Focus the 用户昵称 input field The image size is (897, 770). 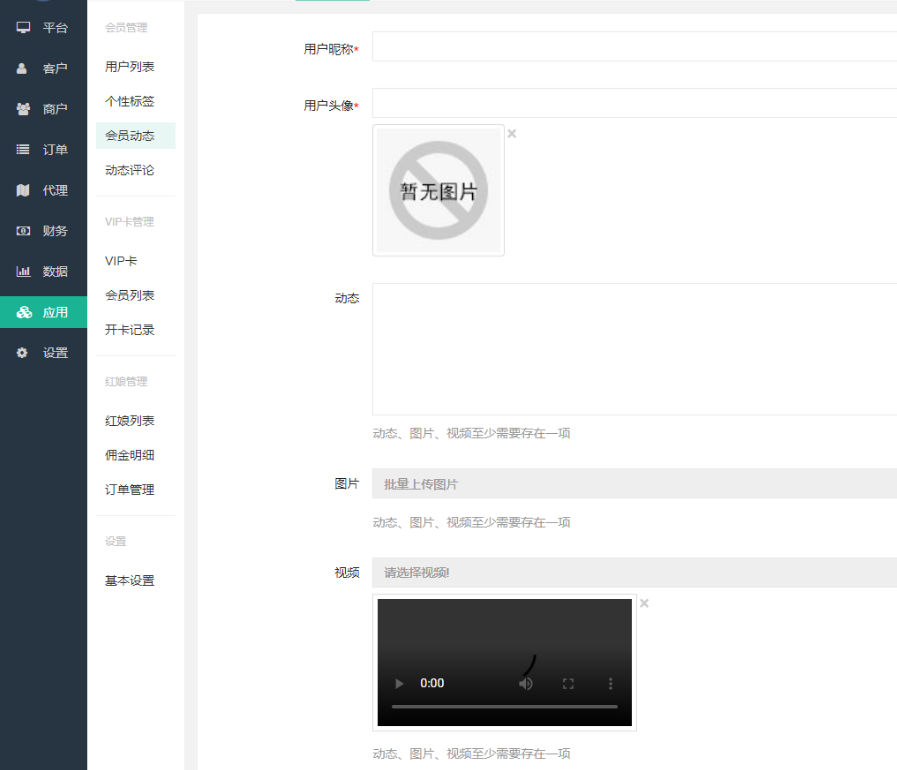pos(634,46)
